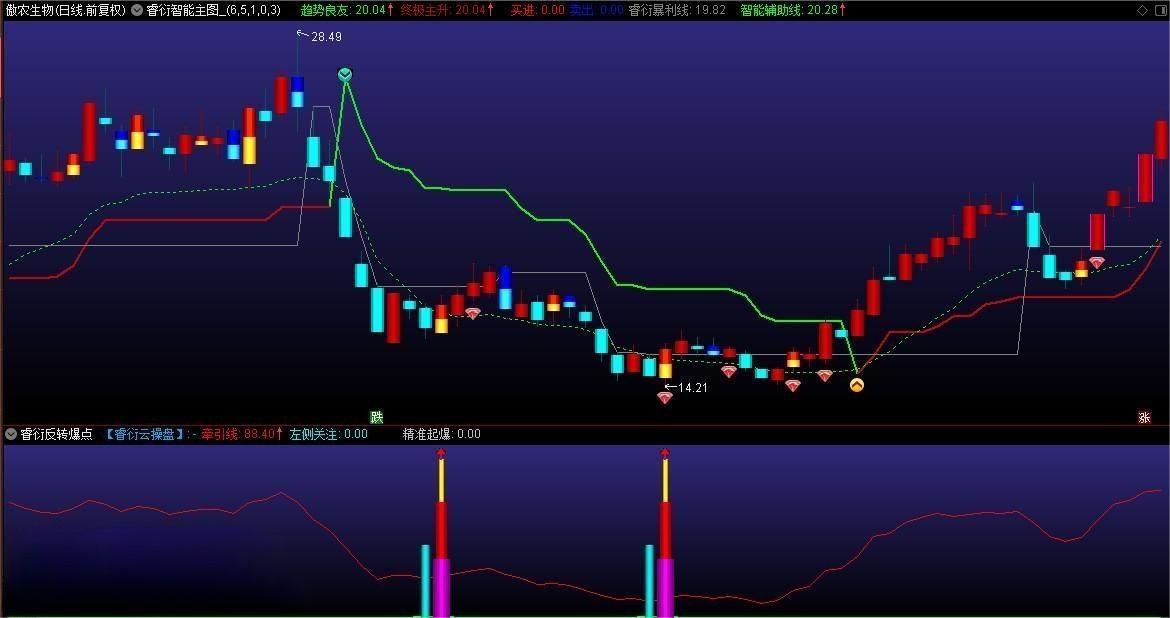
Task: Select the green down-chevron marker at the peak
Action: tap(345, 75)
